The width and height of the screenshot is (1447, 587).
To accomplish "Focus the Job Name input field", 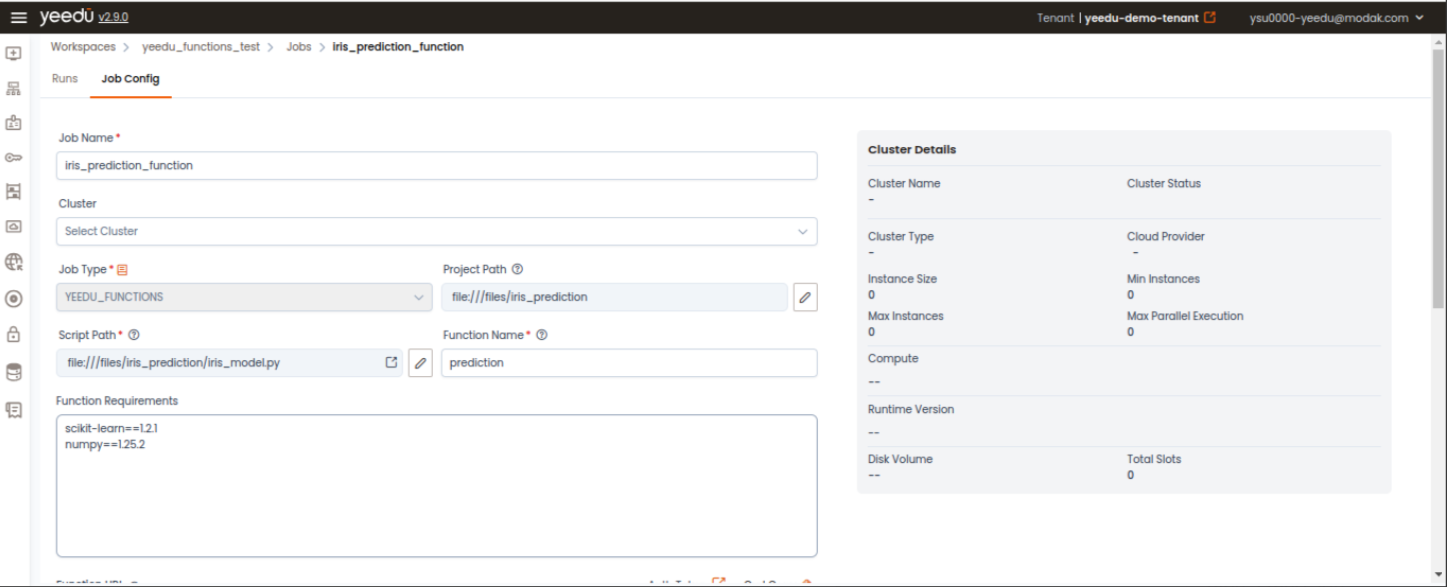I will 437,166.
